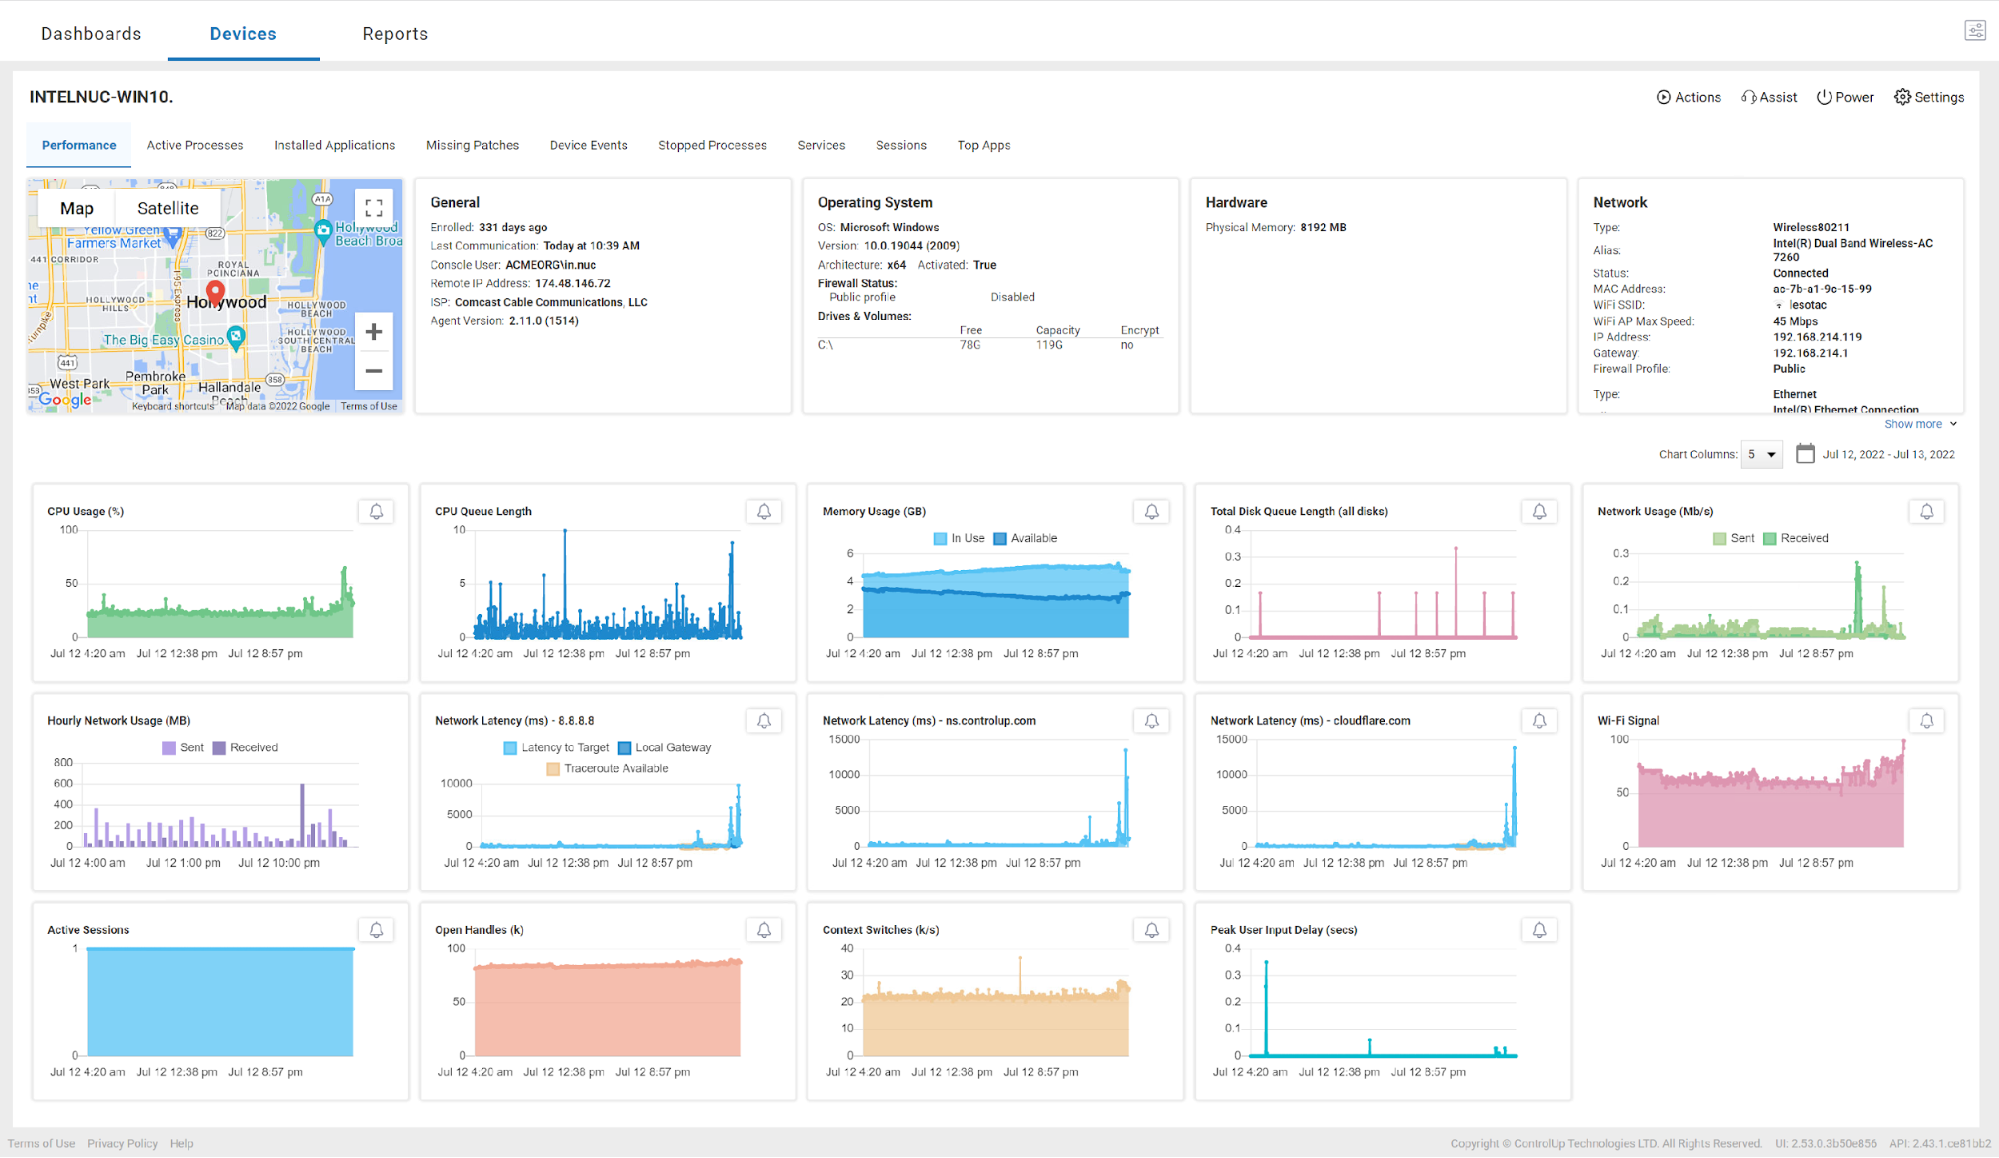Viewport: 1999px width, 1158px height.
Task: Open the Reports tab
Action: 395,33
